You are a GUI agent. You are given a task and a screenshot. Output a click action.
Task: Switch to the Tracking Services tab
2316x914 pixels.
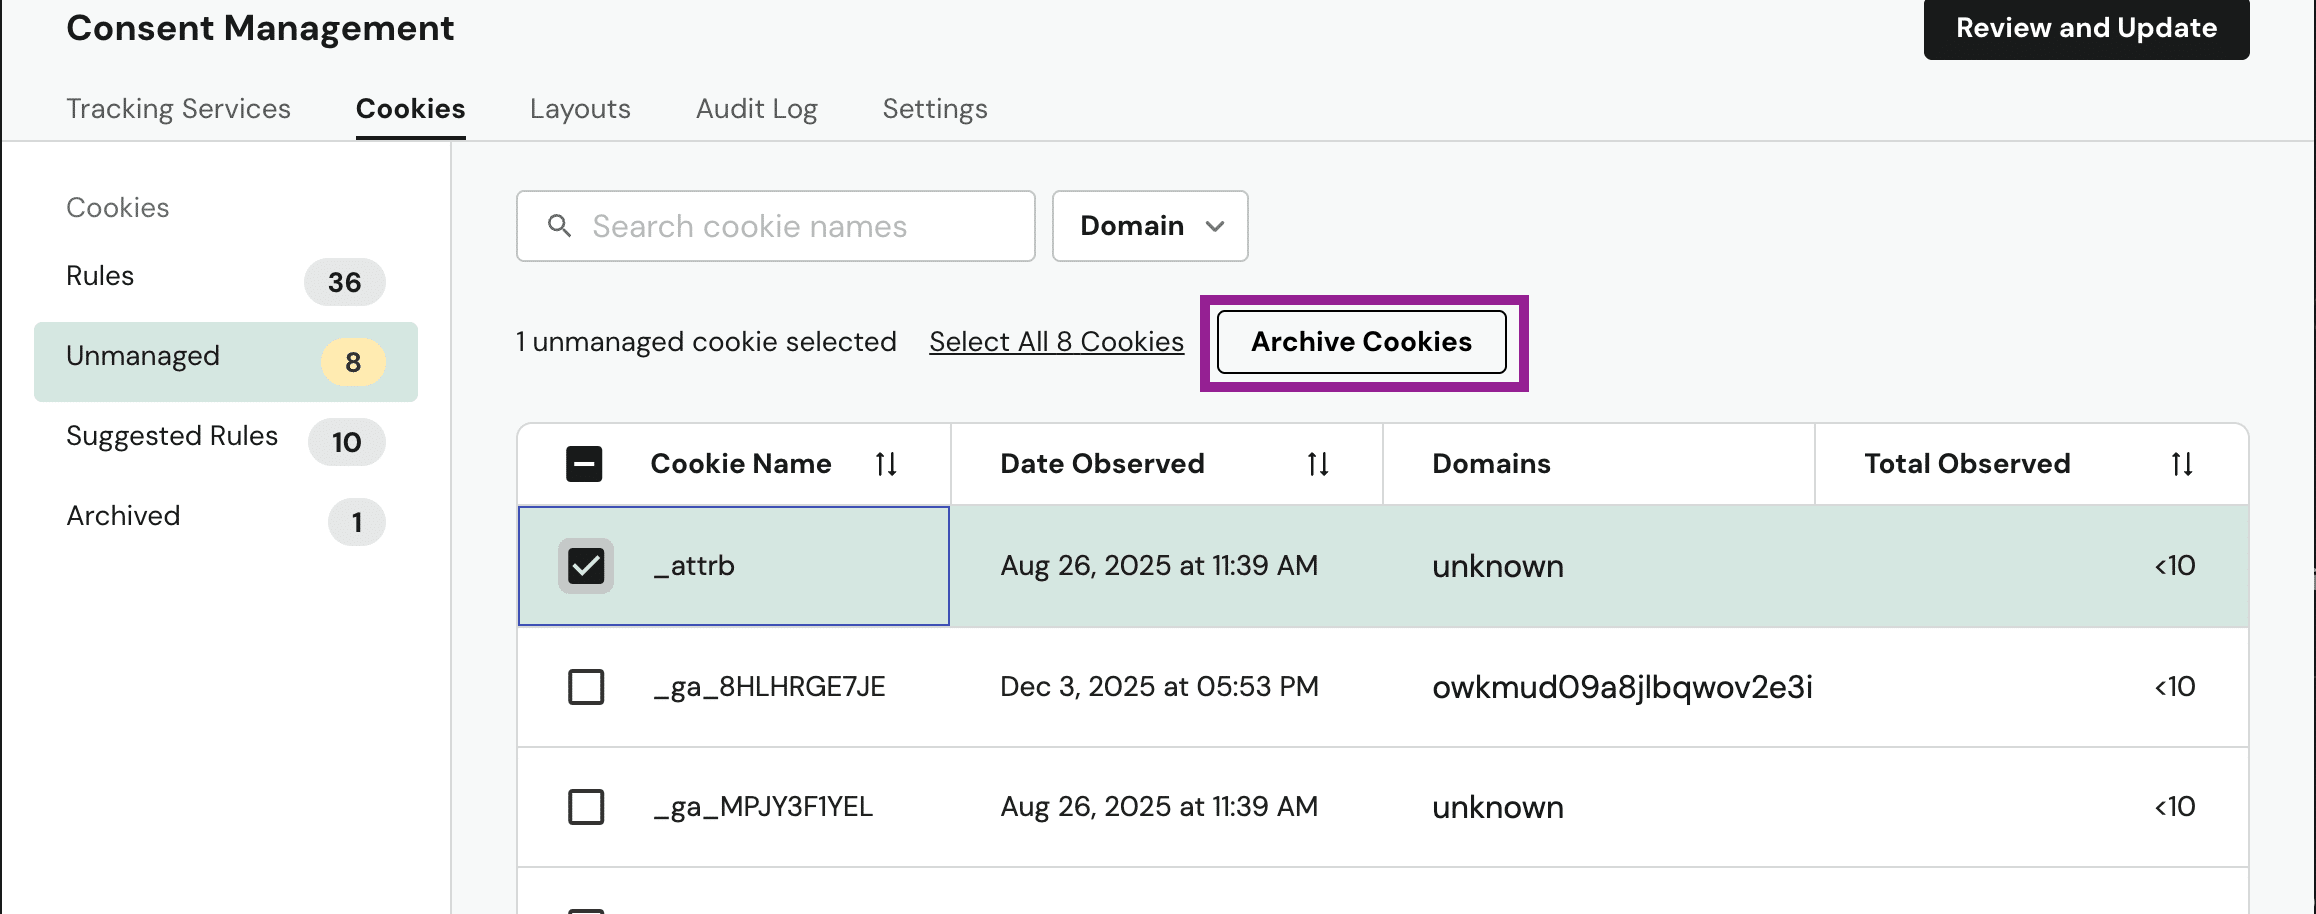coord(179,108)
